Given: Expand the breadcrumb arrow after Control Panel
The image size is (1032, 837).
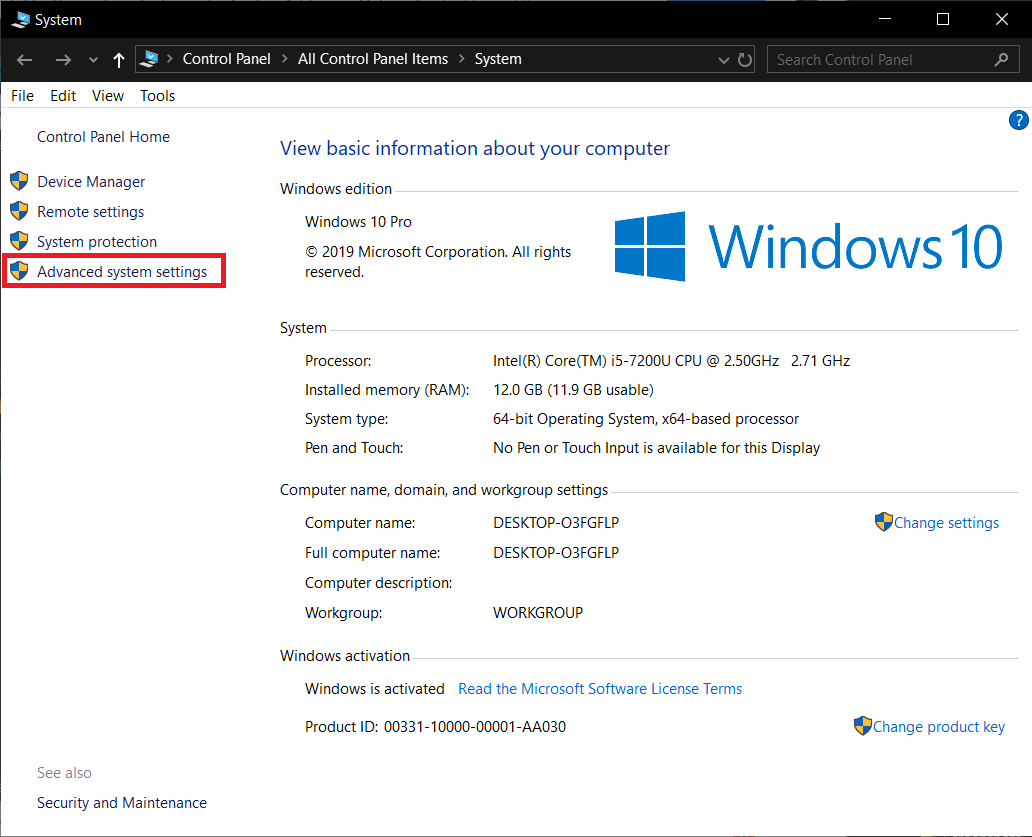Looking at the screenshot, I should pos(283,58).
